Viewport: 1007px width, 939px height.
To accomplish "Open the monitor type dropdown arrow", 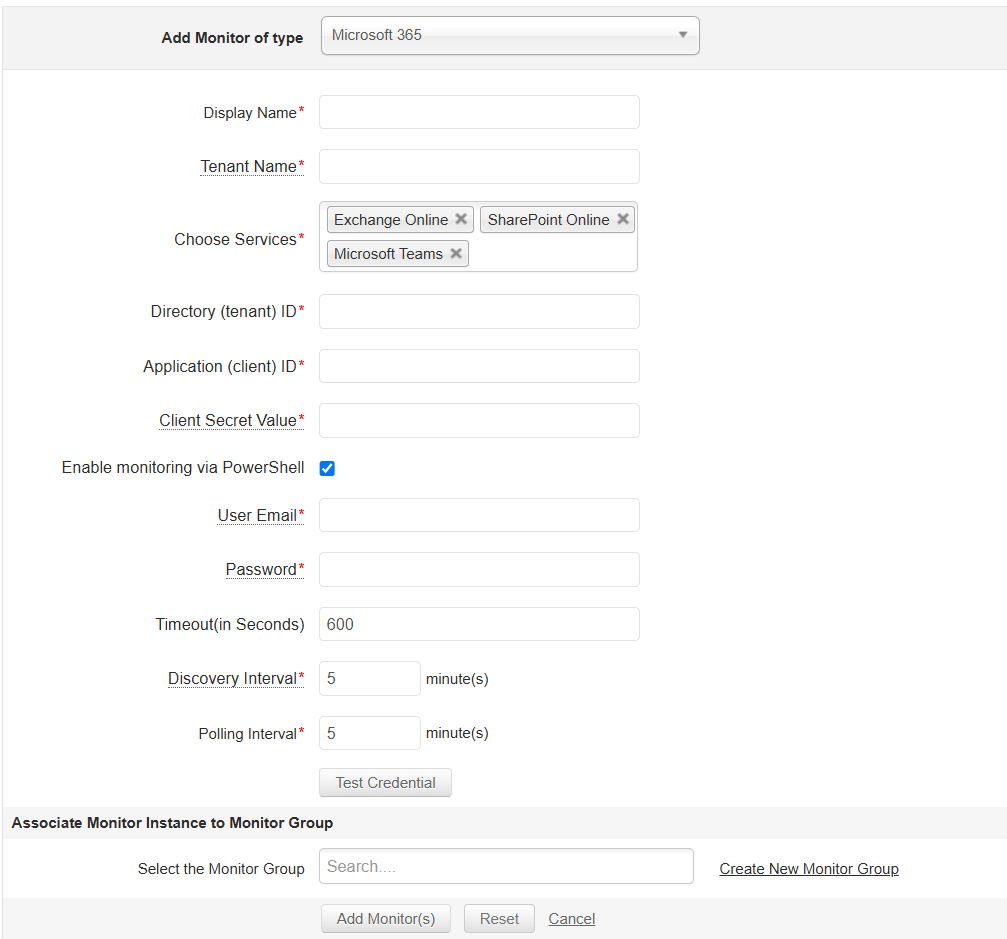I will pyautogui.click(x=683, y=35).
